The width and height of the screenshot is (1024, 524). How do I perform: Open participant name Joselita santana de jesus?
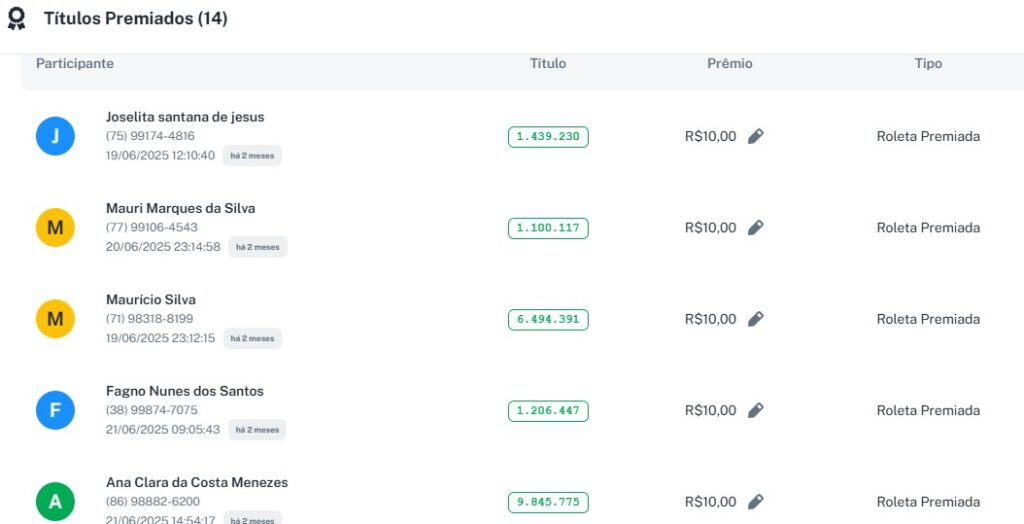coord(185,117)
